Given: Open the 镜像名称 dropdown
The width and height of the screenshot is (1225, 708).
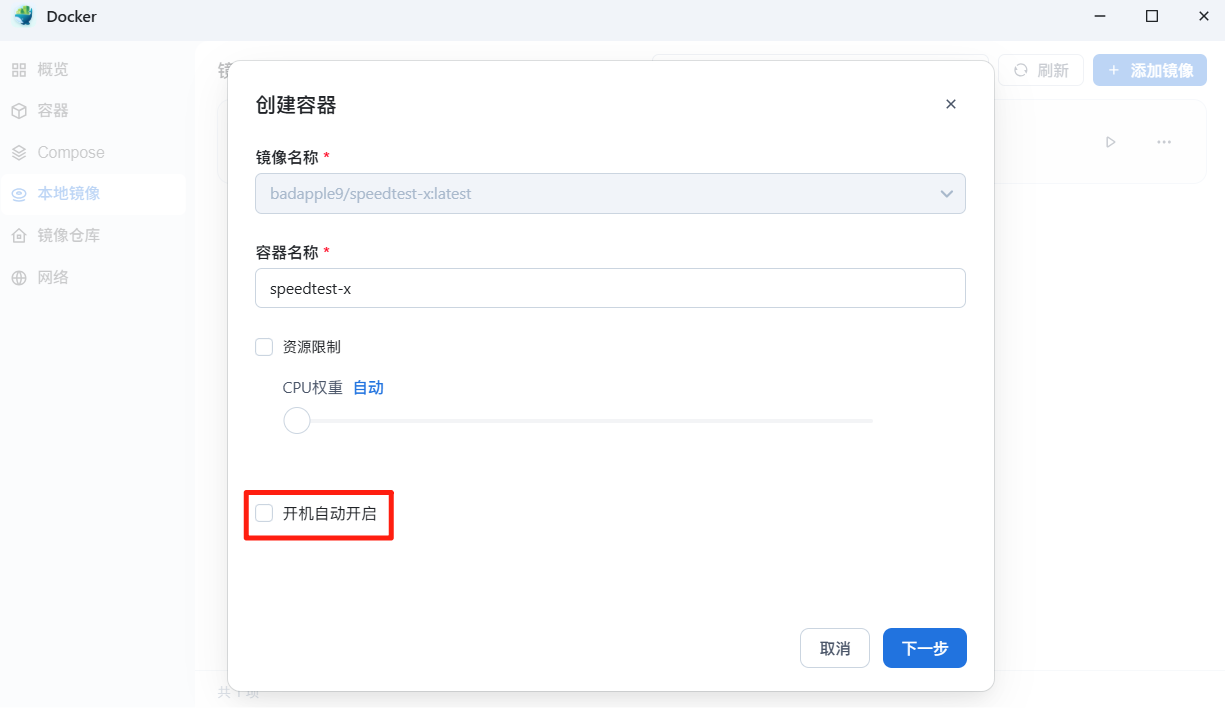Looking at the screenshot, I should 610,193.
